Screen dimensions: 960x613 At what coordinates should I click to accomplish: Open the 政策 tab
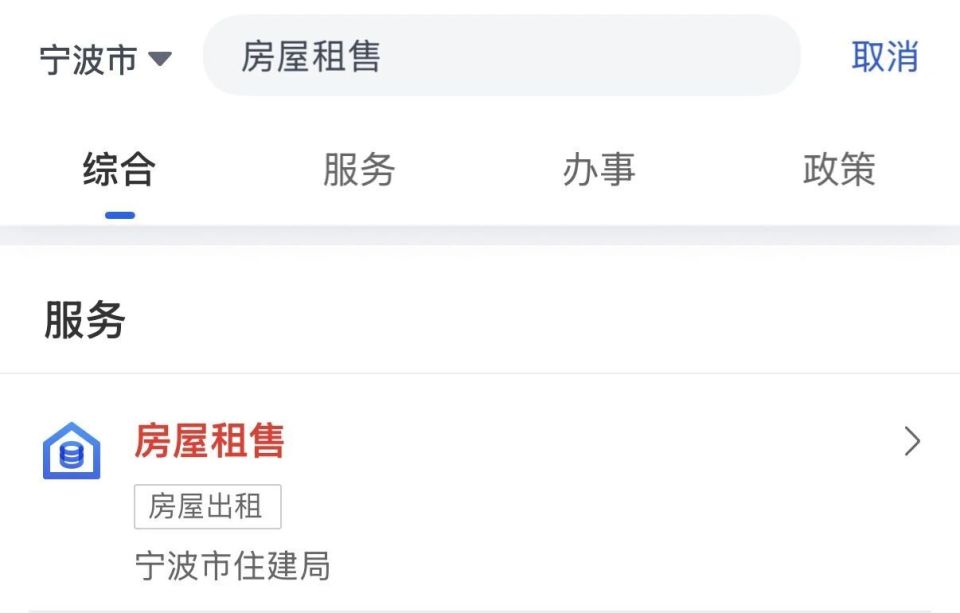tap(839, 170)
